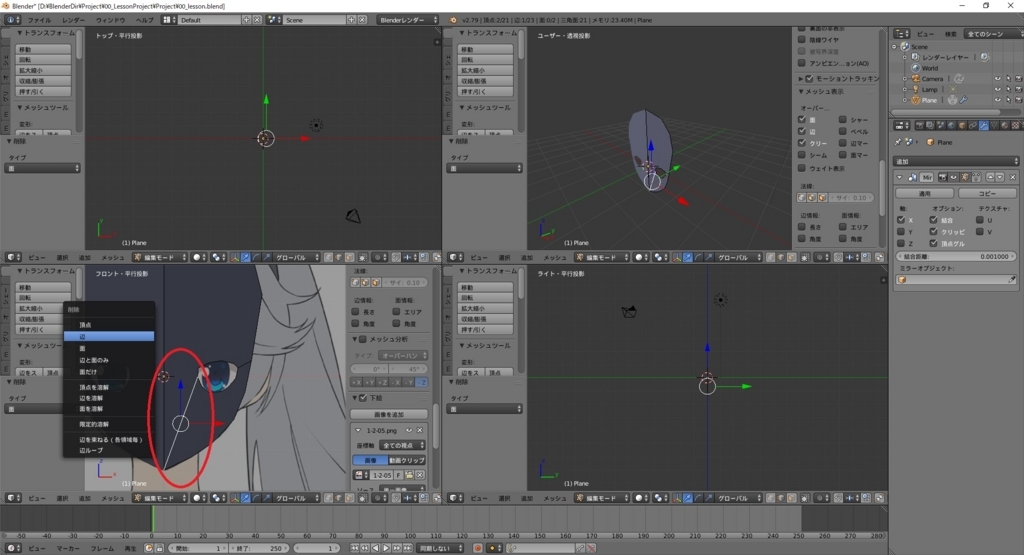Viewport: 1024px width, 555px height.
Task: Click the コピー copy button
Action: [x=987, y=194]
